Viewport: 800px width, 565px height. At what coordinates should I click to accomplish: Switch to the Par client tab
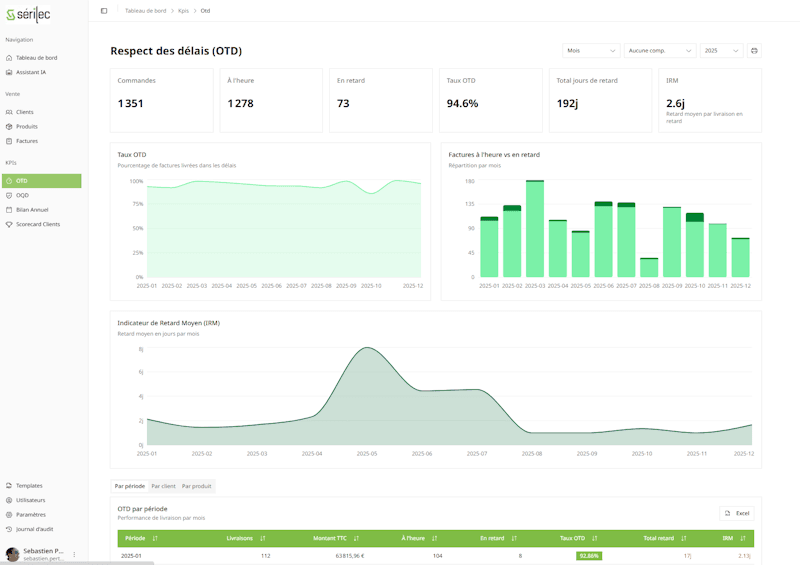[x=163, y=486]
